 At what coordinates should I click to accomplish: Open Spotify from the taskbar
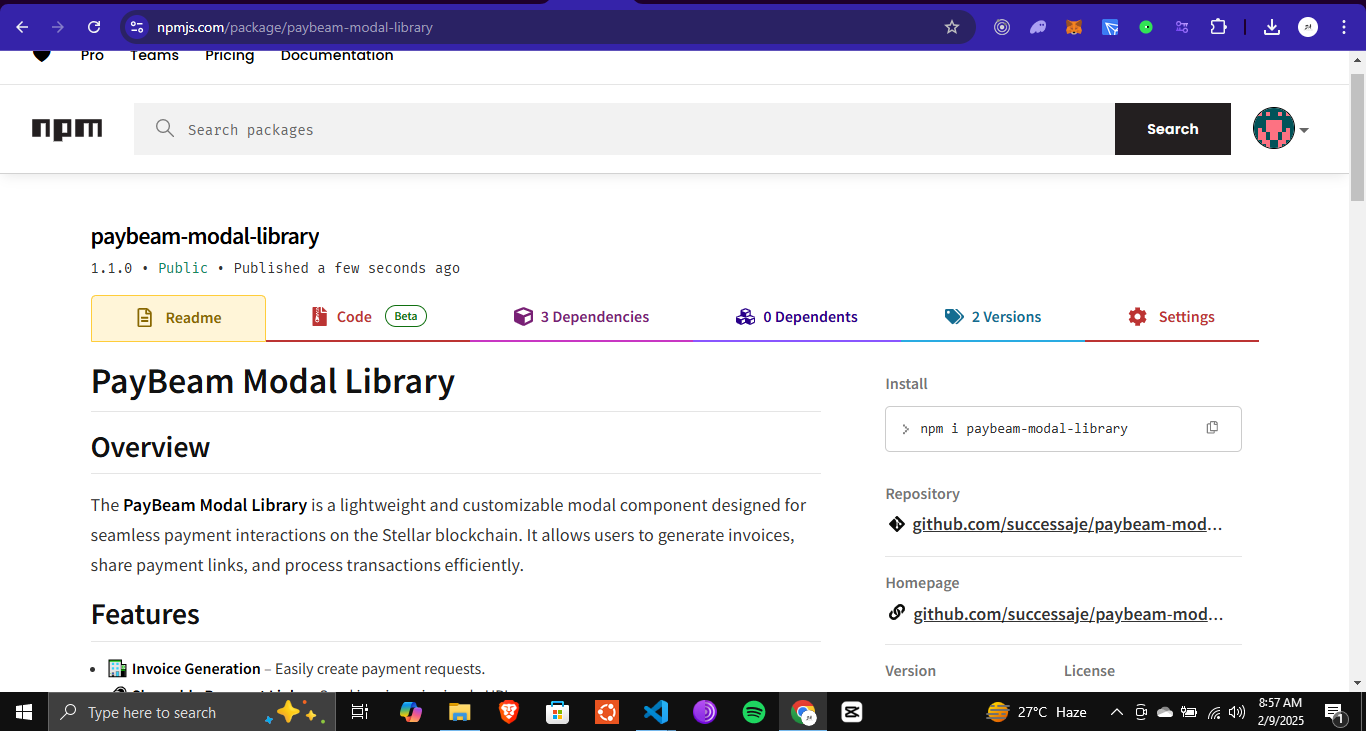coord(754,712)
